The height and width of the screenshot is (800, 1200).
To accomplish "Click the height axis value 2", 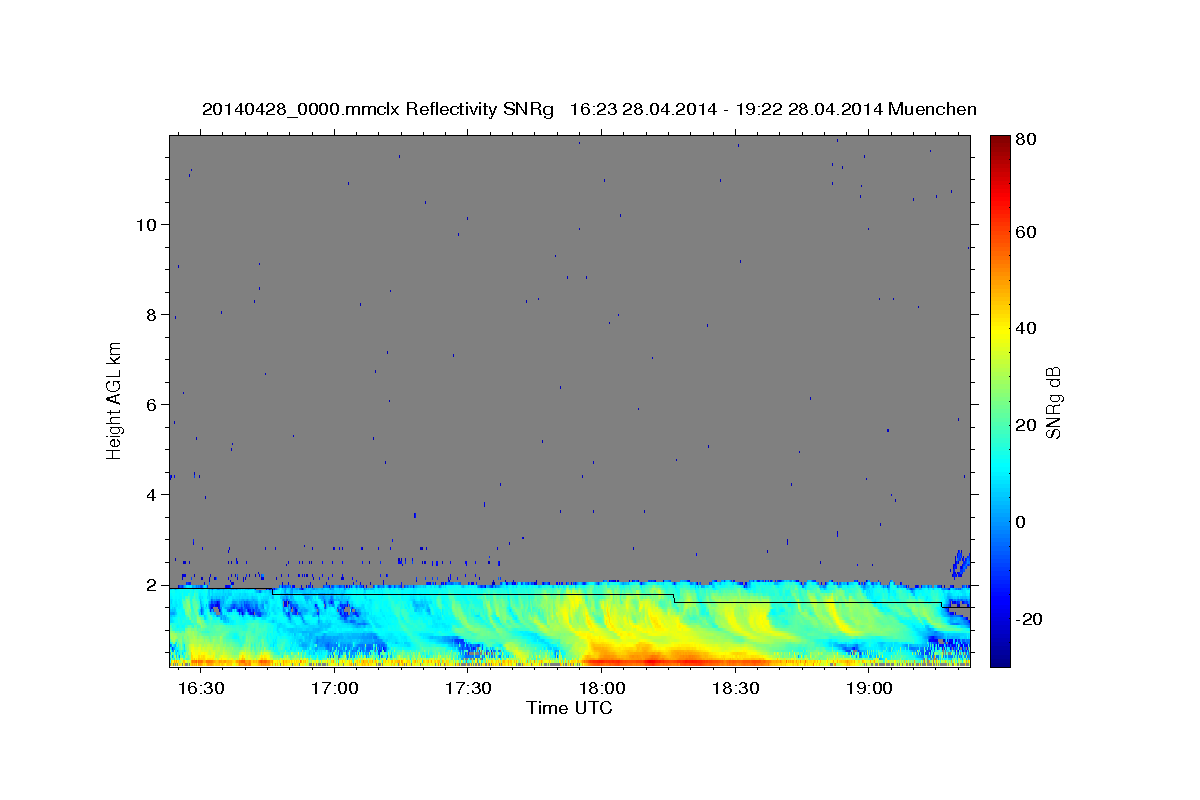I will coord(152,584).
